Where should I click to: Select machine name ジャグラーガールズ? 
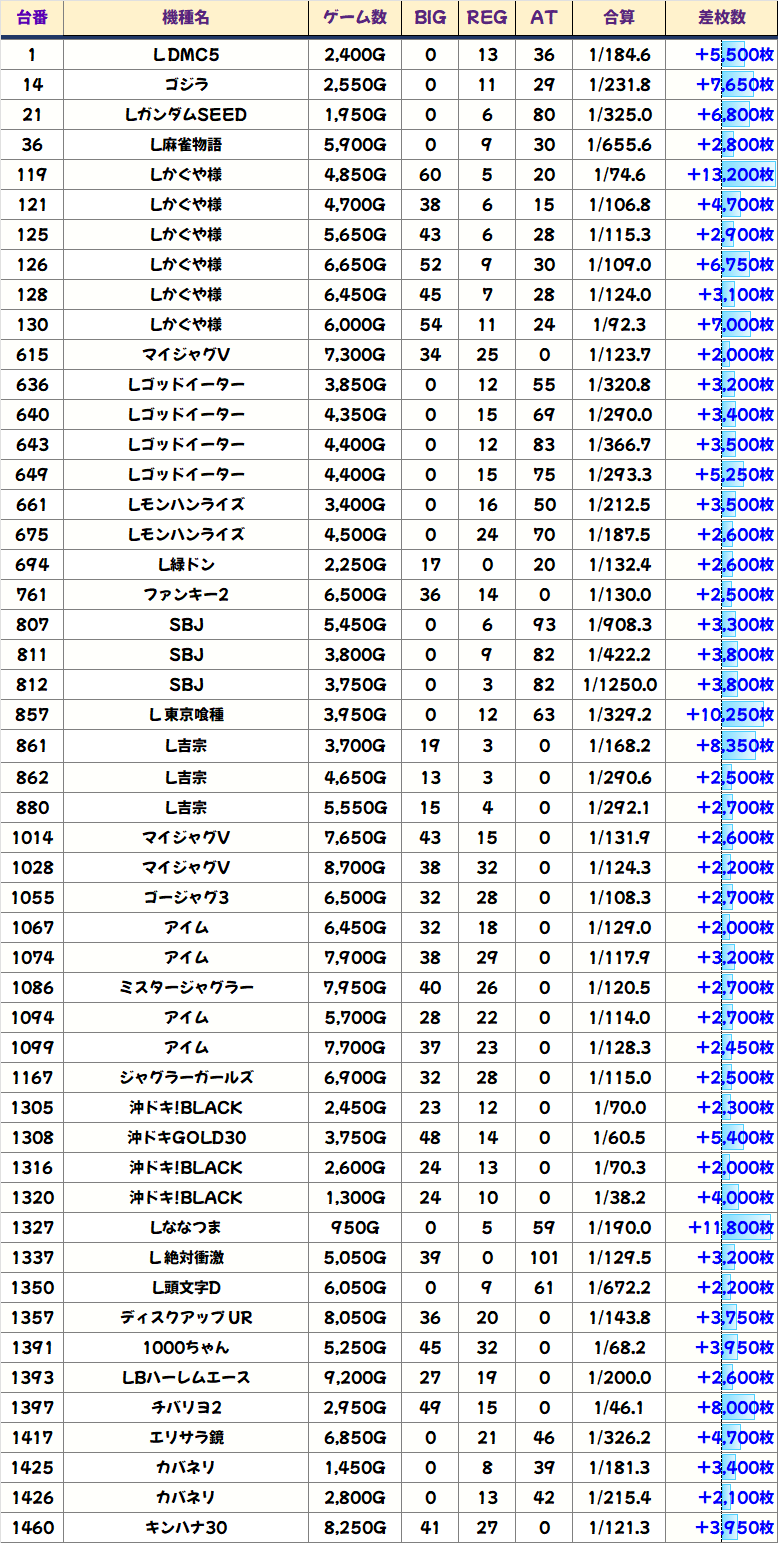(186, 1077)
